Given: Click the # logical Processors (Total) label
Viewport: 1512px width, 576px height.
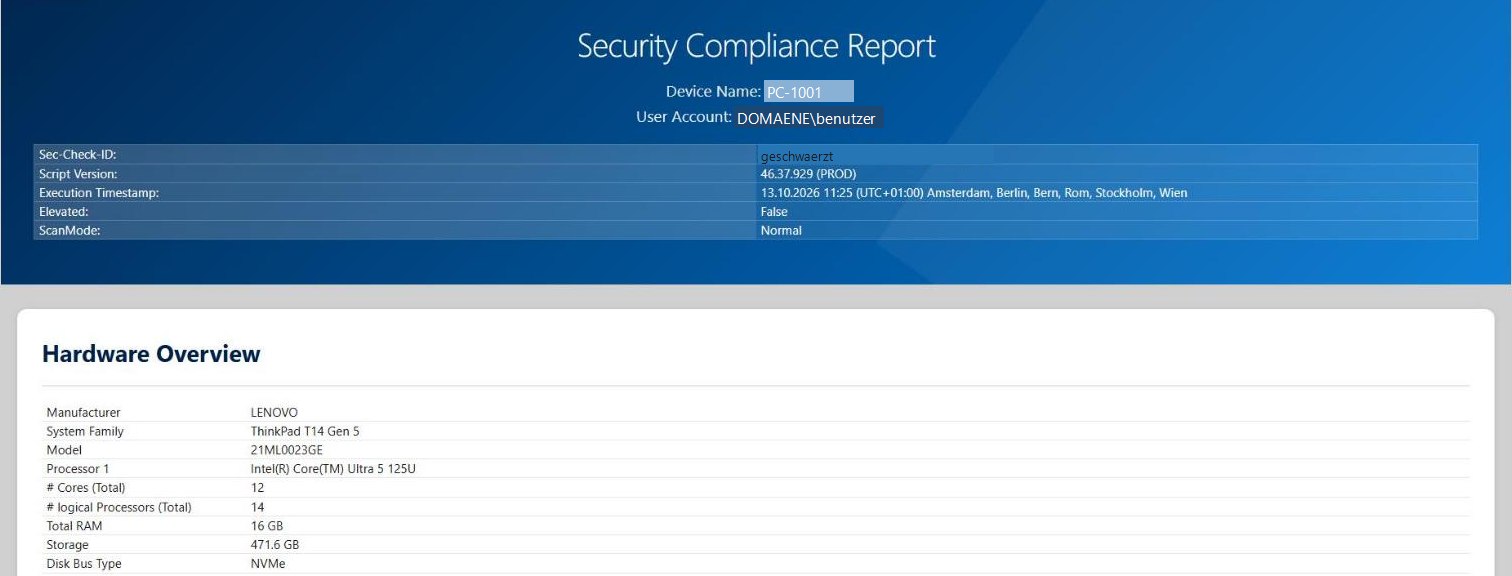Looking at the screenshot, I should point(118,507).
